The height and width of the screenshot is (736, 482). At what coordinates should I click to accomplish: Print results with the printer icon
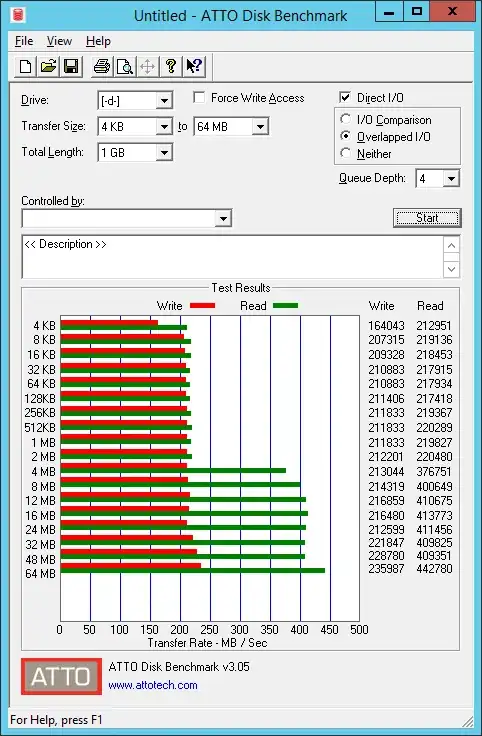coord(102,67)
